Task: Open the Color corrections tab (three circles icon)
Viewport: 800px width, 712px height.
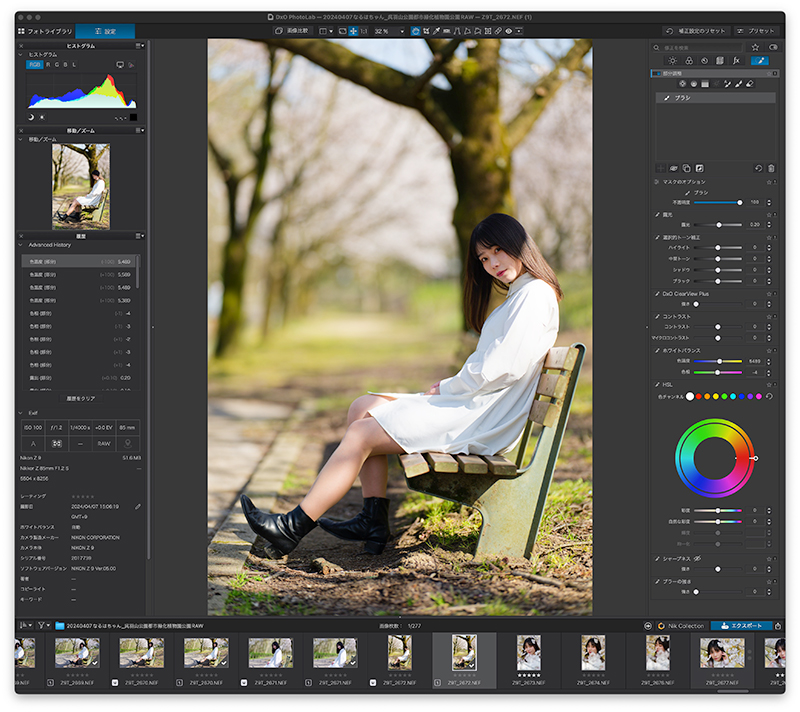Action: point(689,61)
